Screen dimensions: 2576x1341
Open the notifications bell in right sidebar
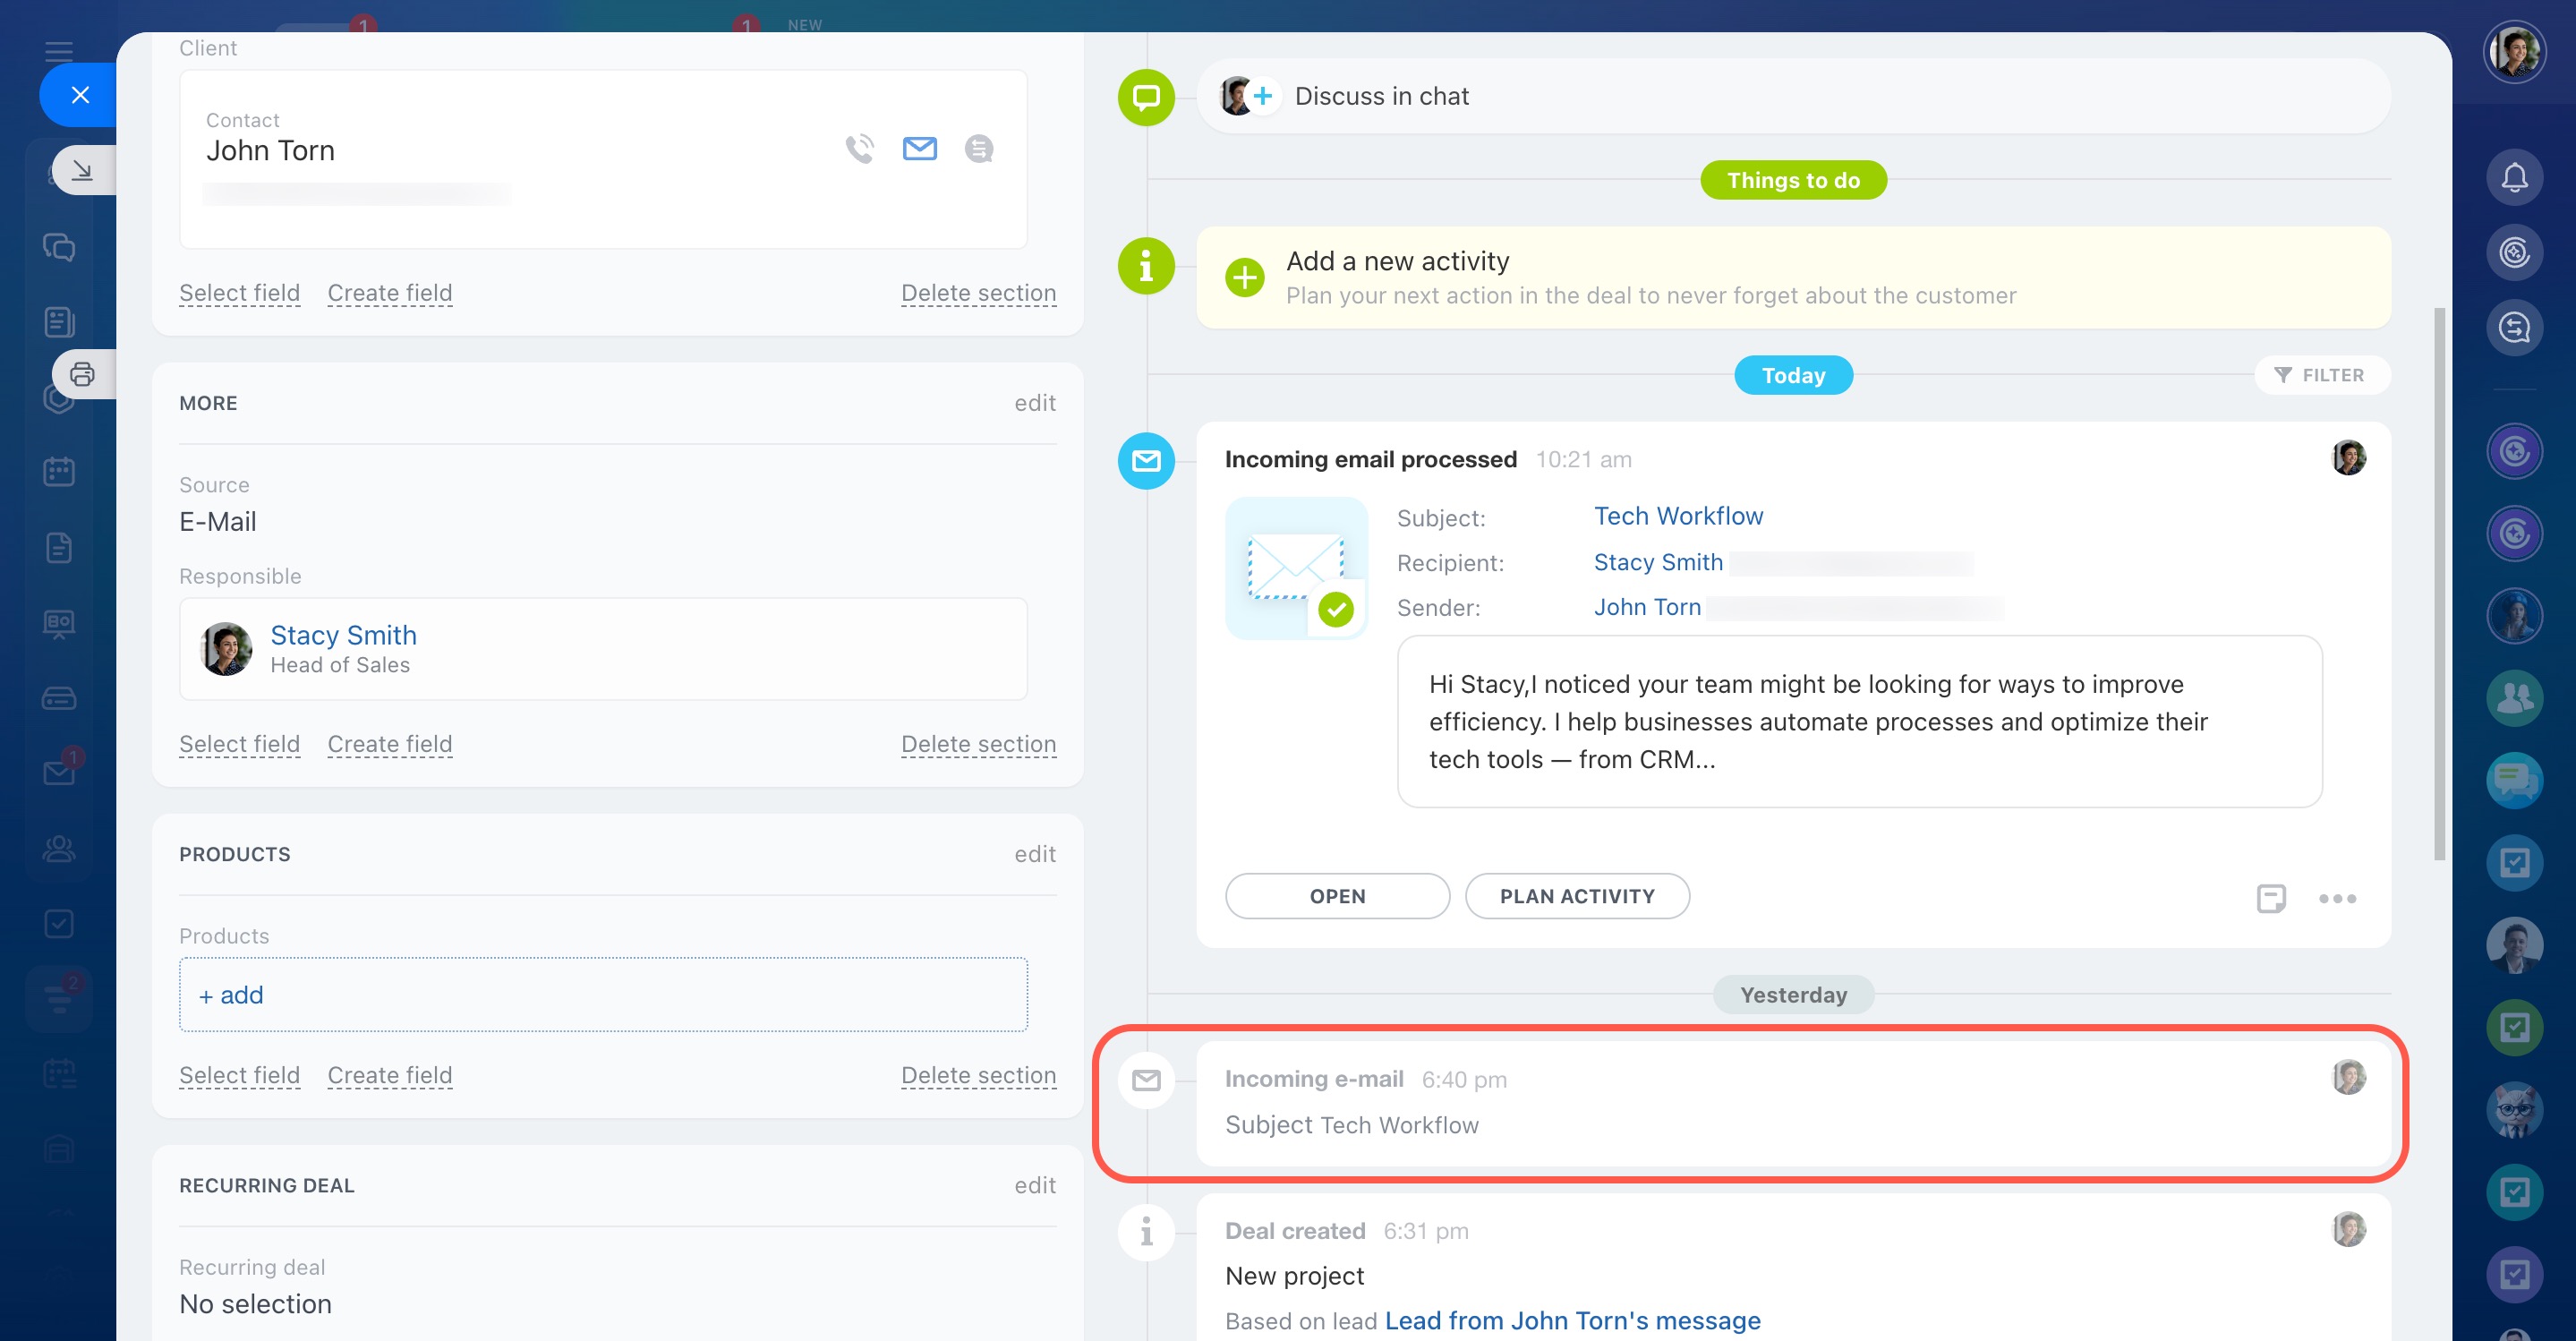click(x=2514, y=178)
